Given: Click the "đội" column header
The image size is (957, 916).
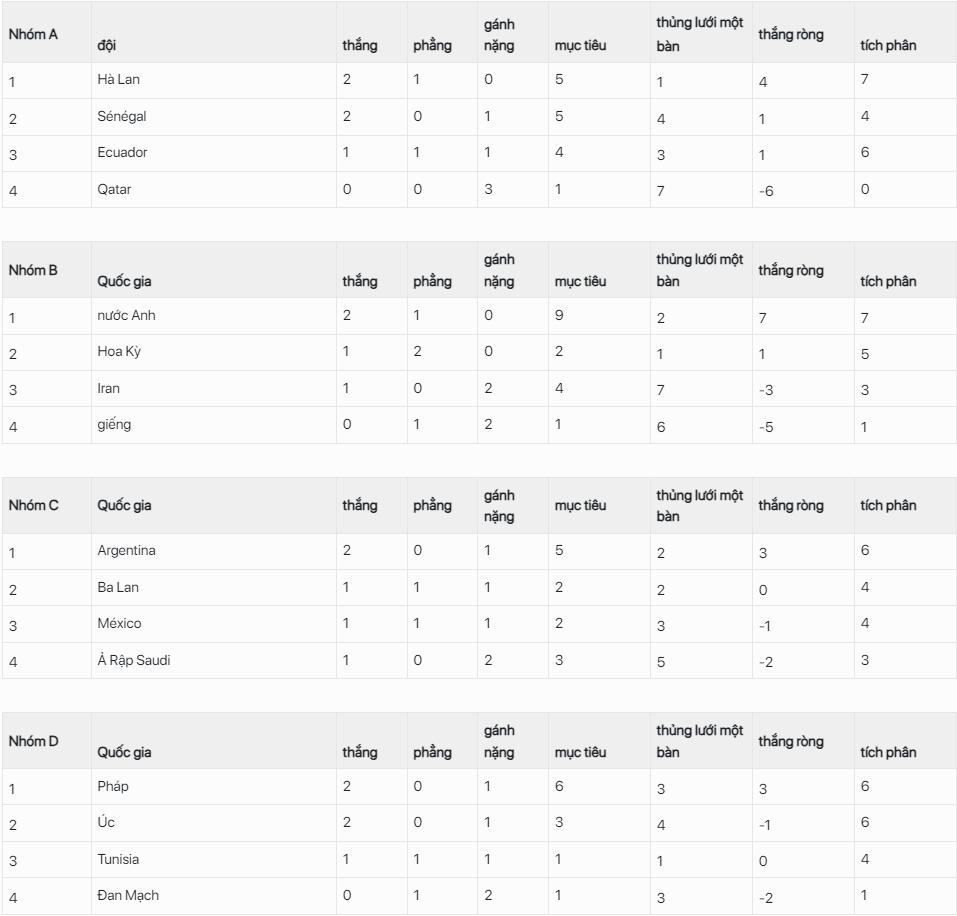Looking at the screenshot, I should pos(107,45).
